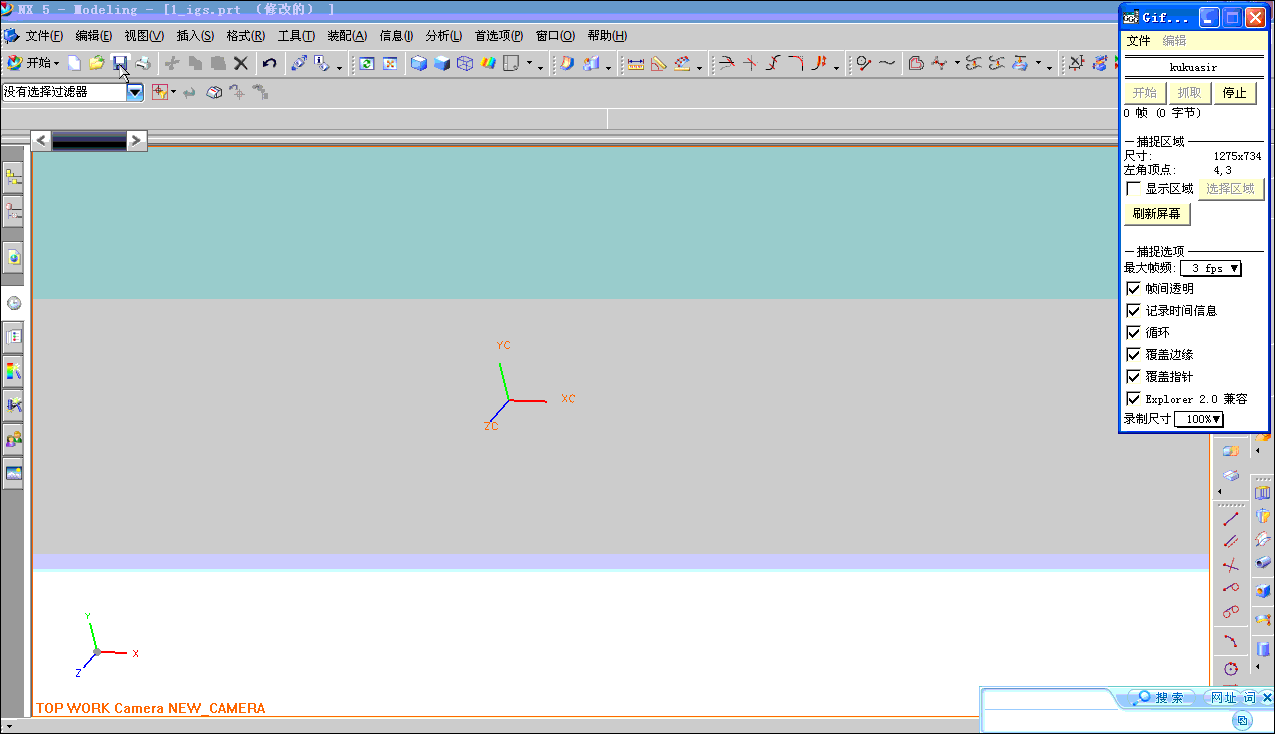Image resolution: width=1275 pixels, height=734 pixels.
Task: Toggle the 记录时间信息 checkbox
Action: click(1133, 310)
